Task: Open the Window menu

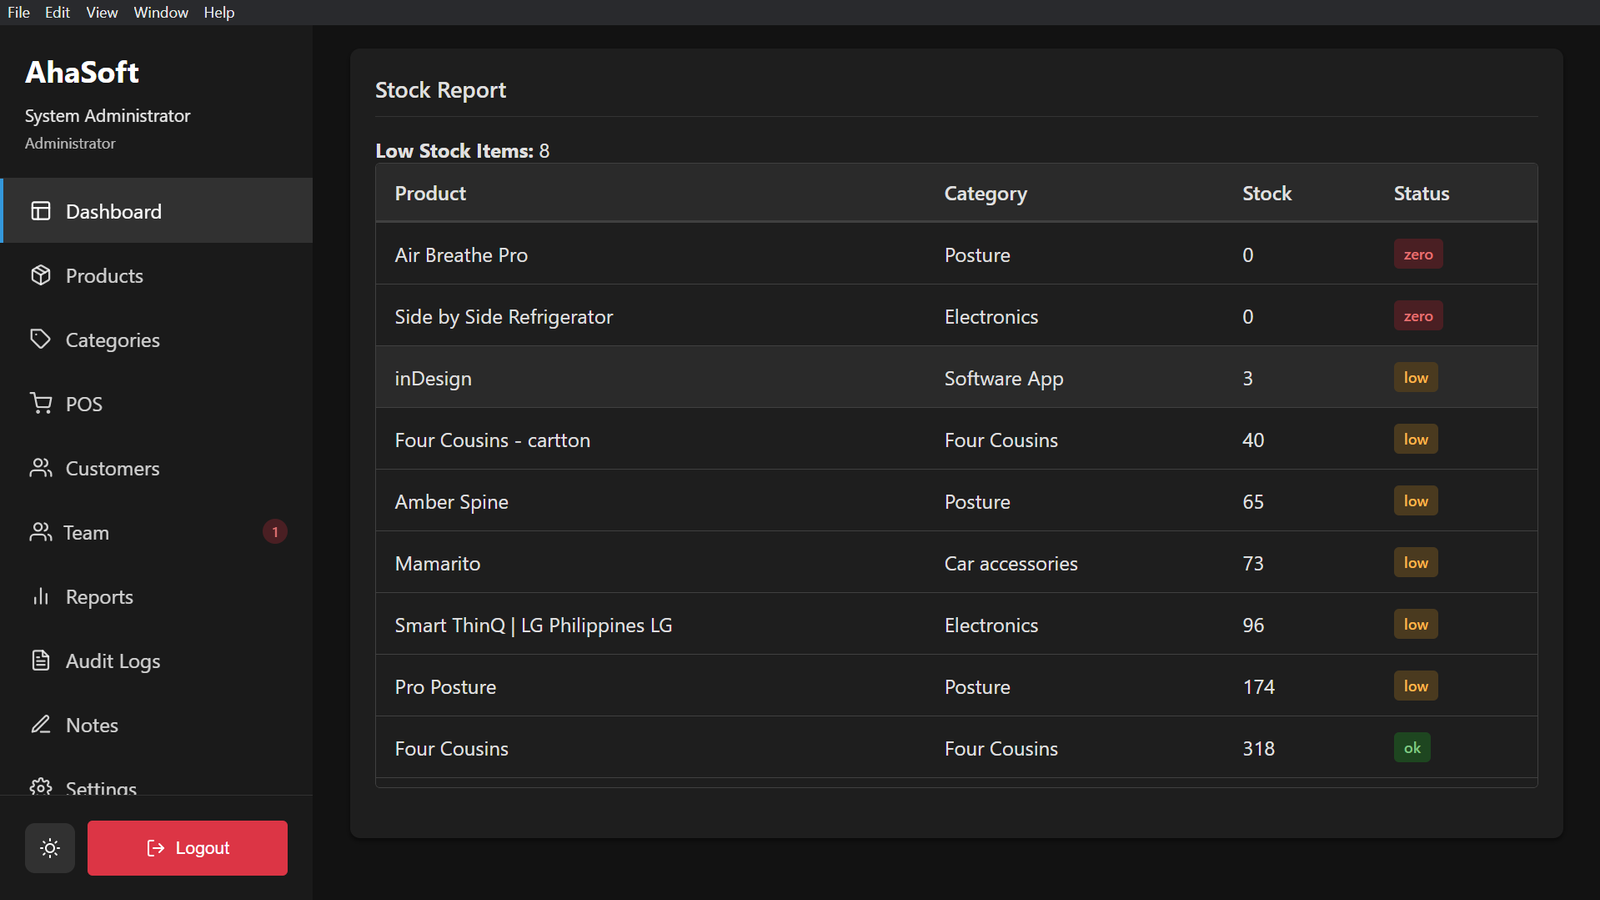Action: click(160, 12)
